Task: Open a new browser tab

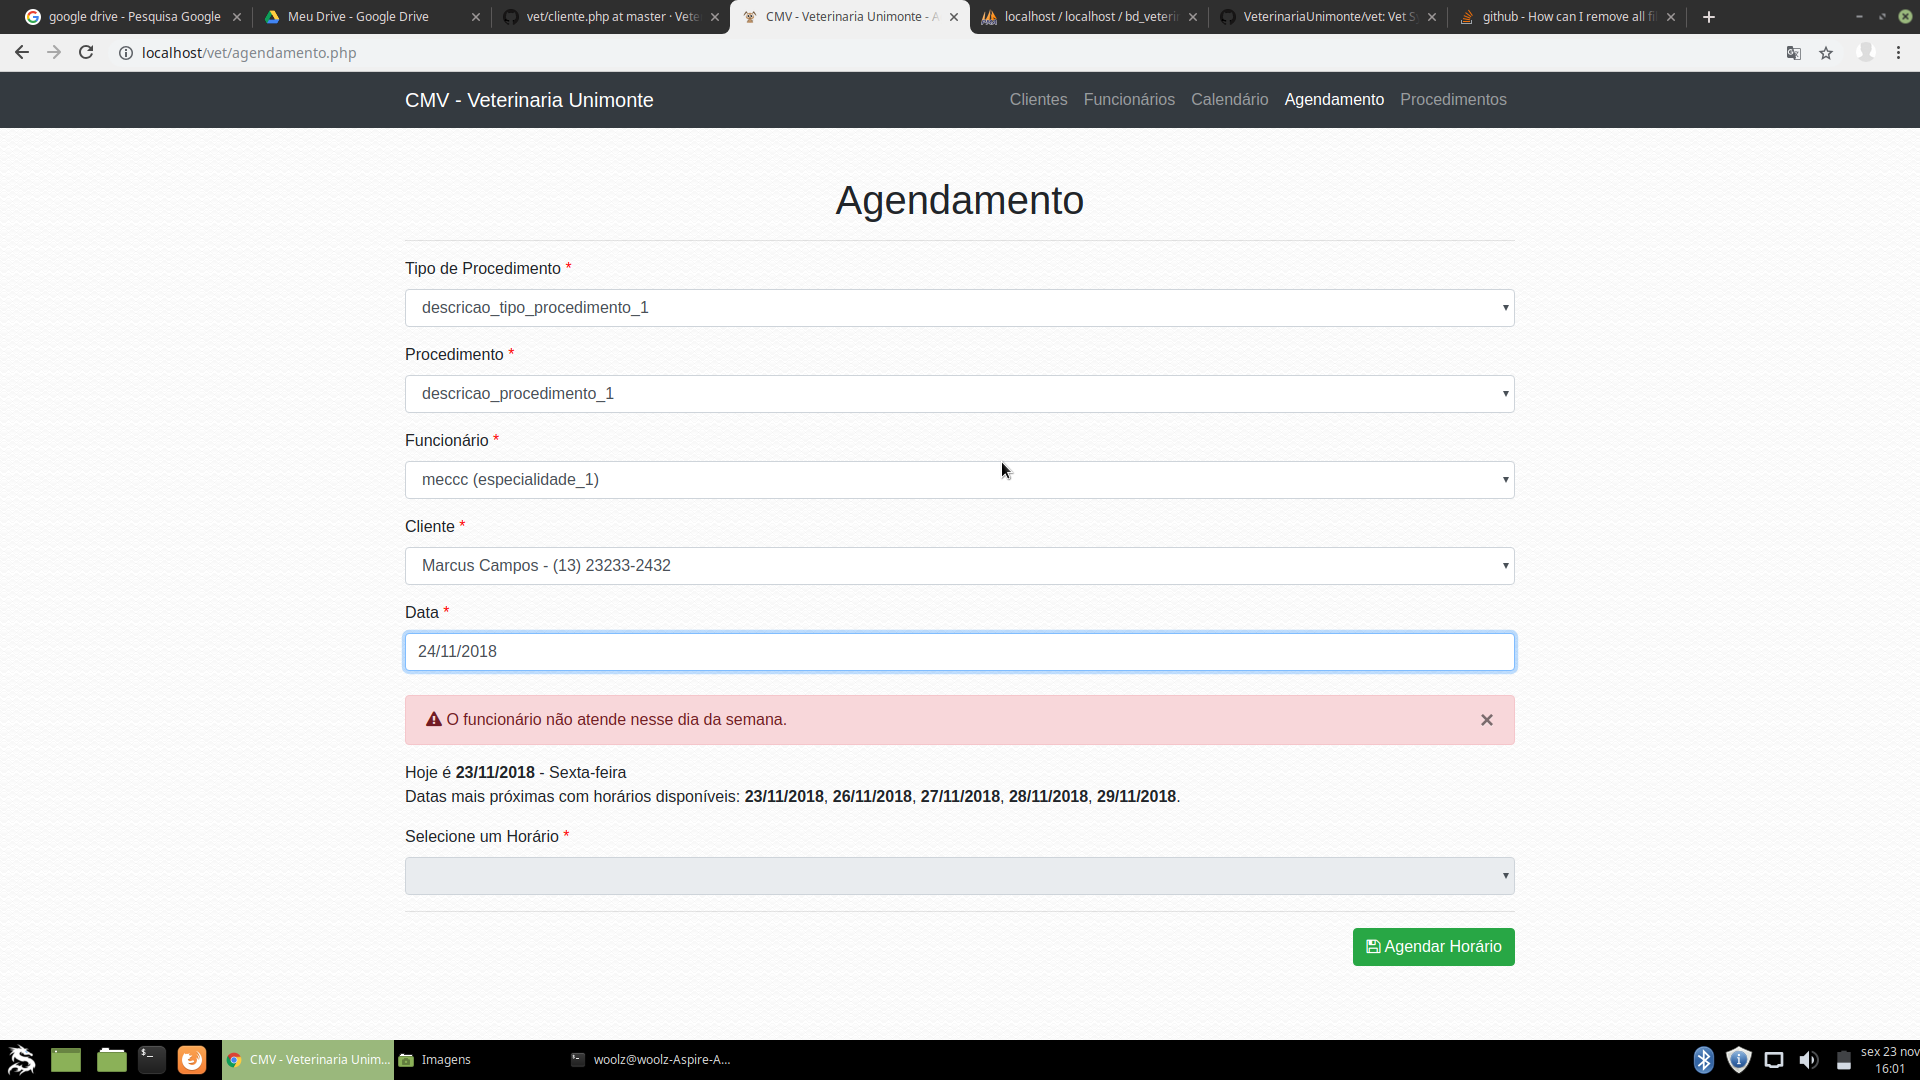Action: [x=1709, y=17]
